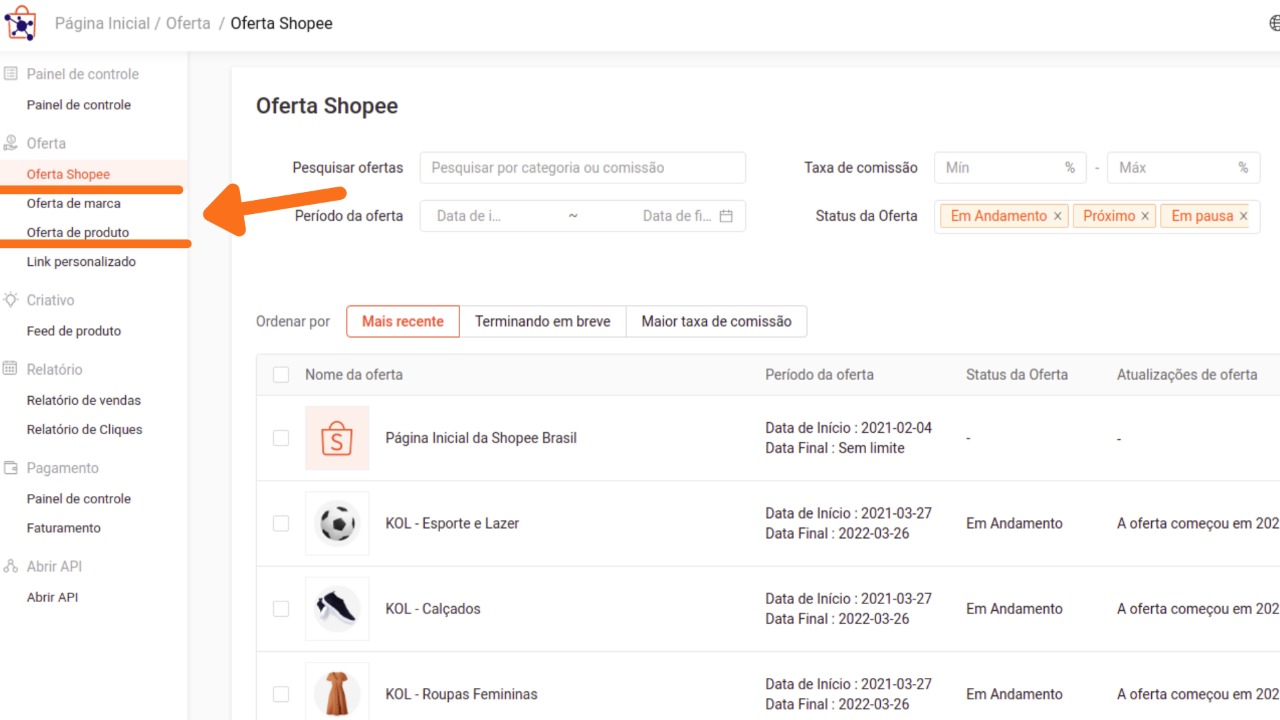Click the Abrir API section icon

11,566
